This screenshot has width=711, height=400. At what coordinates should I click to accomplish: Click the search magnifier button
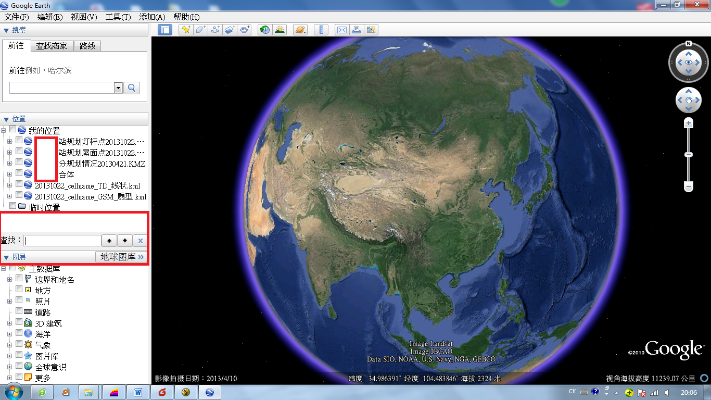(132, 88)
